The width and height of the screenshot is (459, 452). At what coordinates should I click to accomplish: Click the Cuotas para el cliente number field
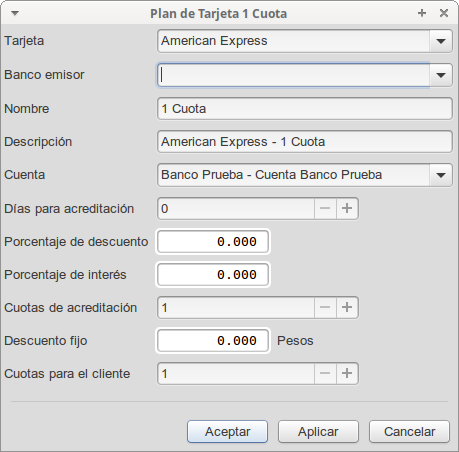coord(236,373)
